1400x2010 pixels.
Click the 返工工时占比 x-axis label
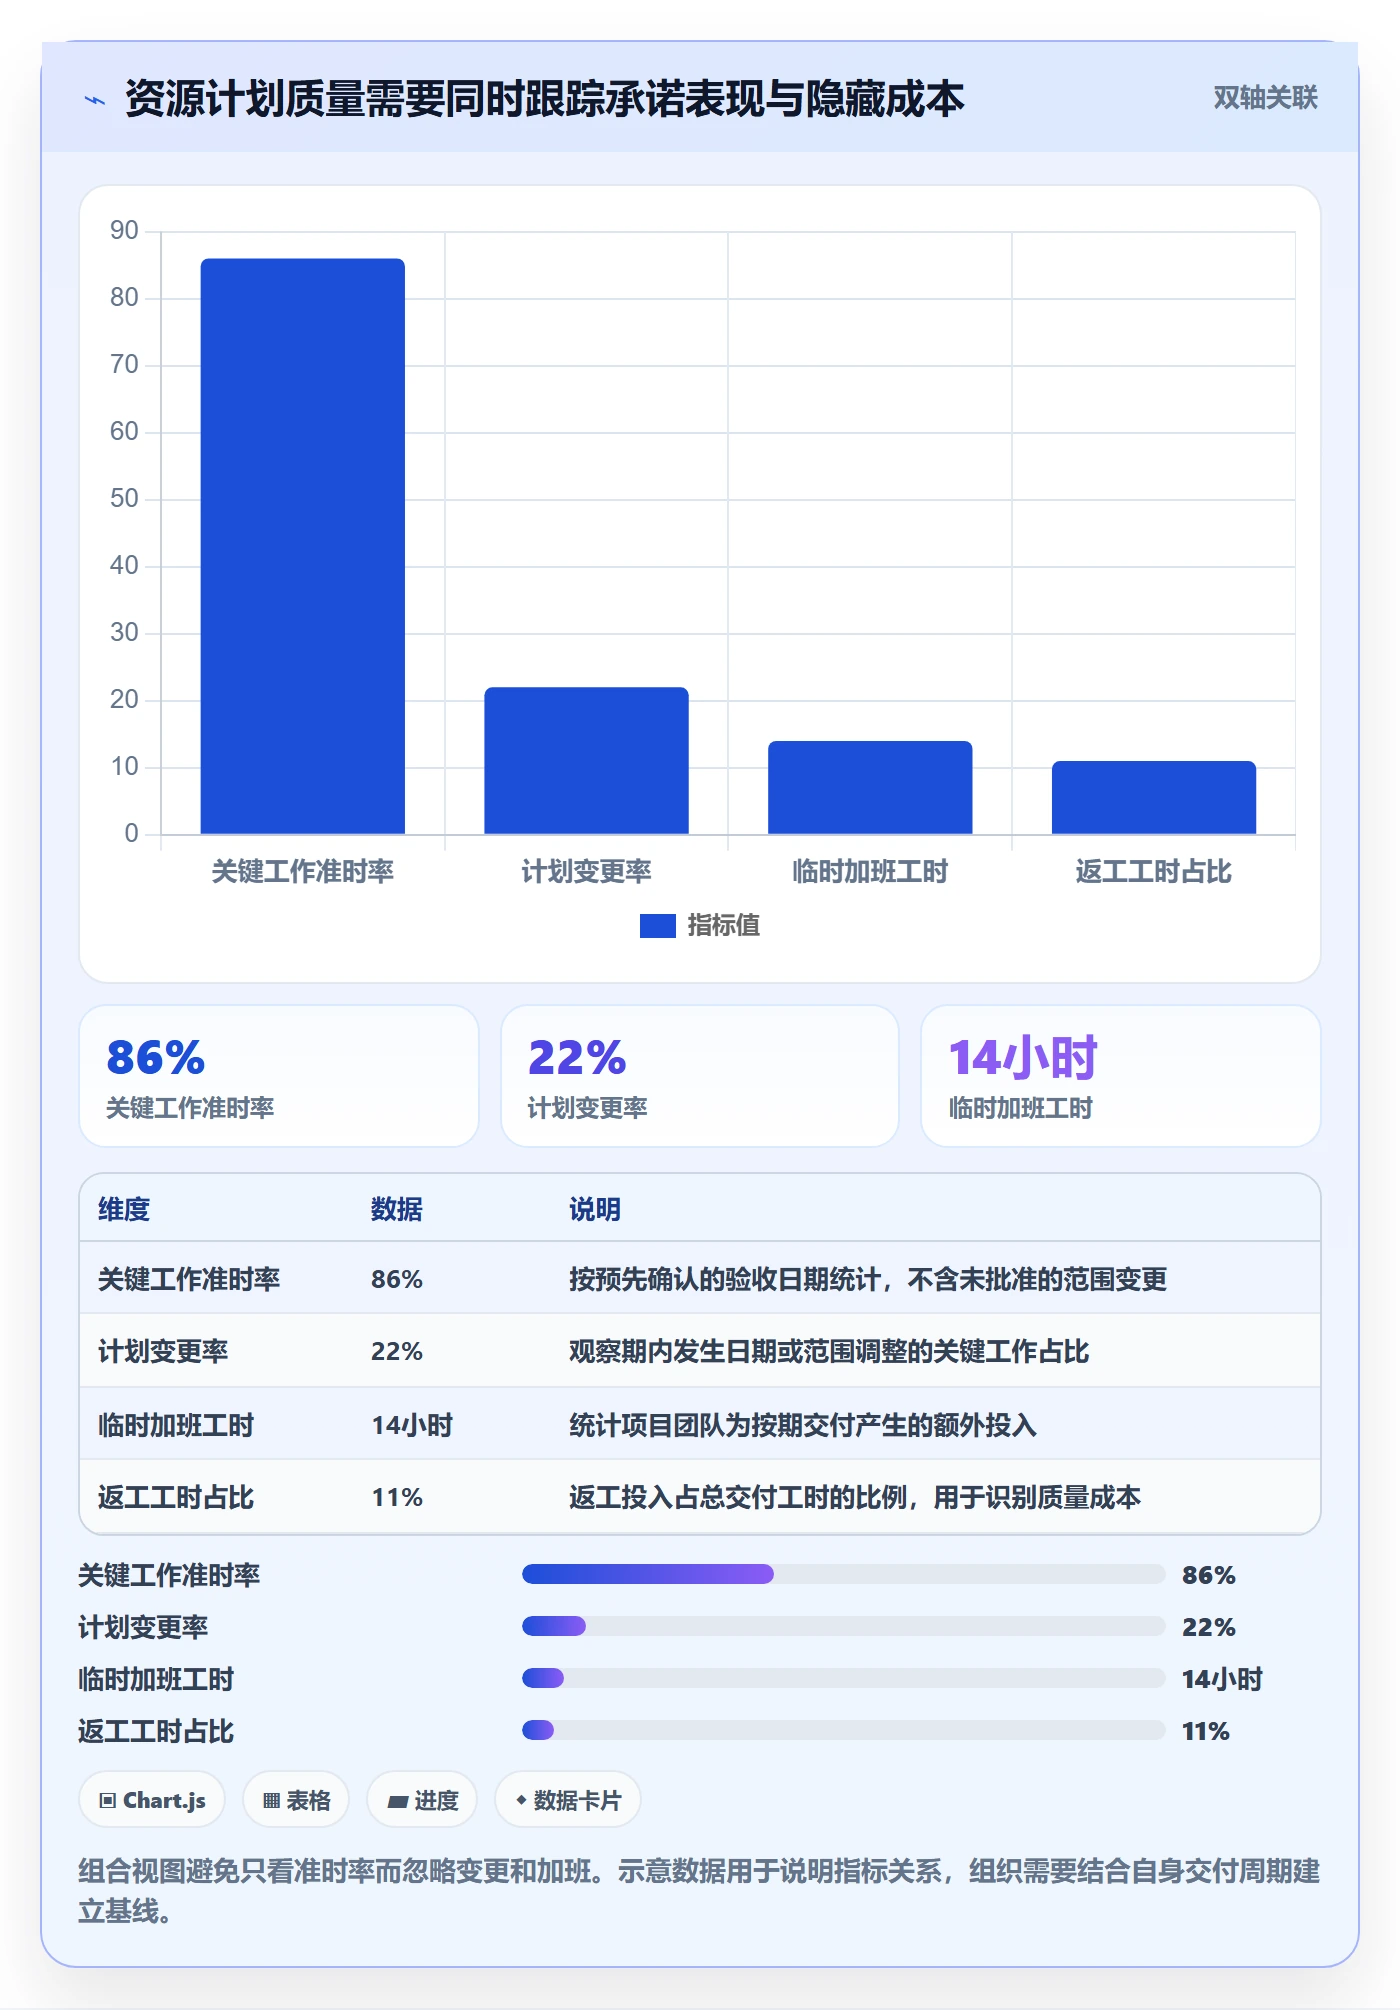coord(1154,872)
